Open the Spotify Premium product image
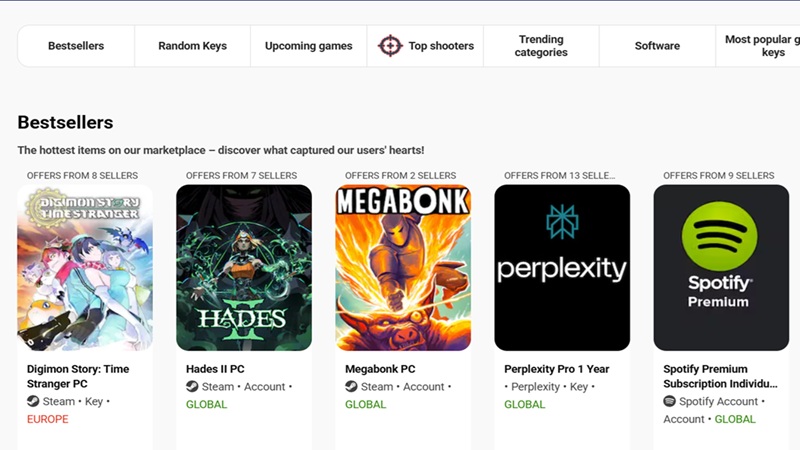This screenshot has width=800, height=450. click(x=720, y=268)
